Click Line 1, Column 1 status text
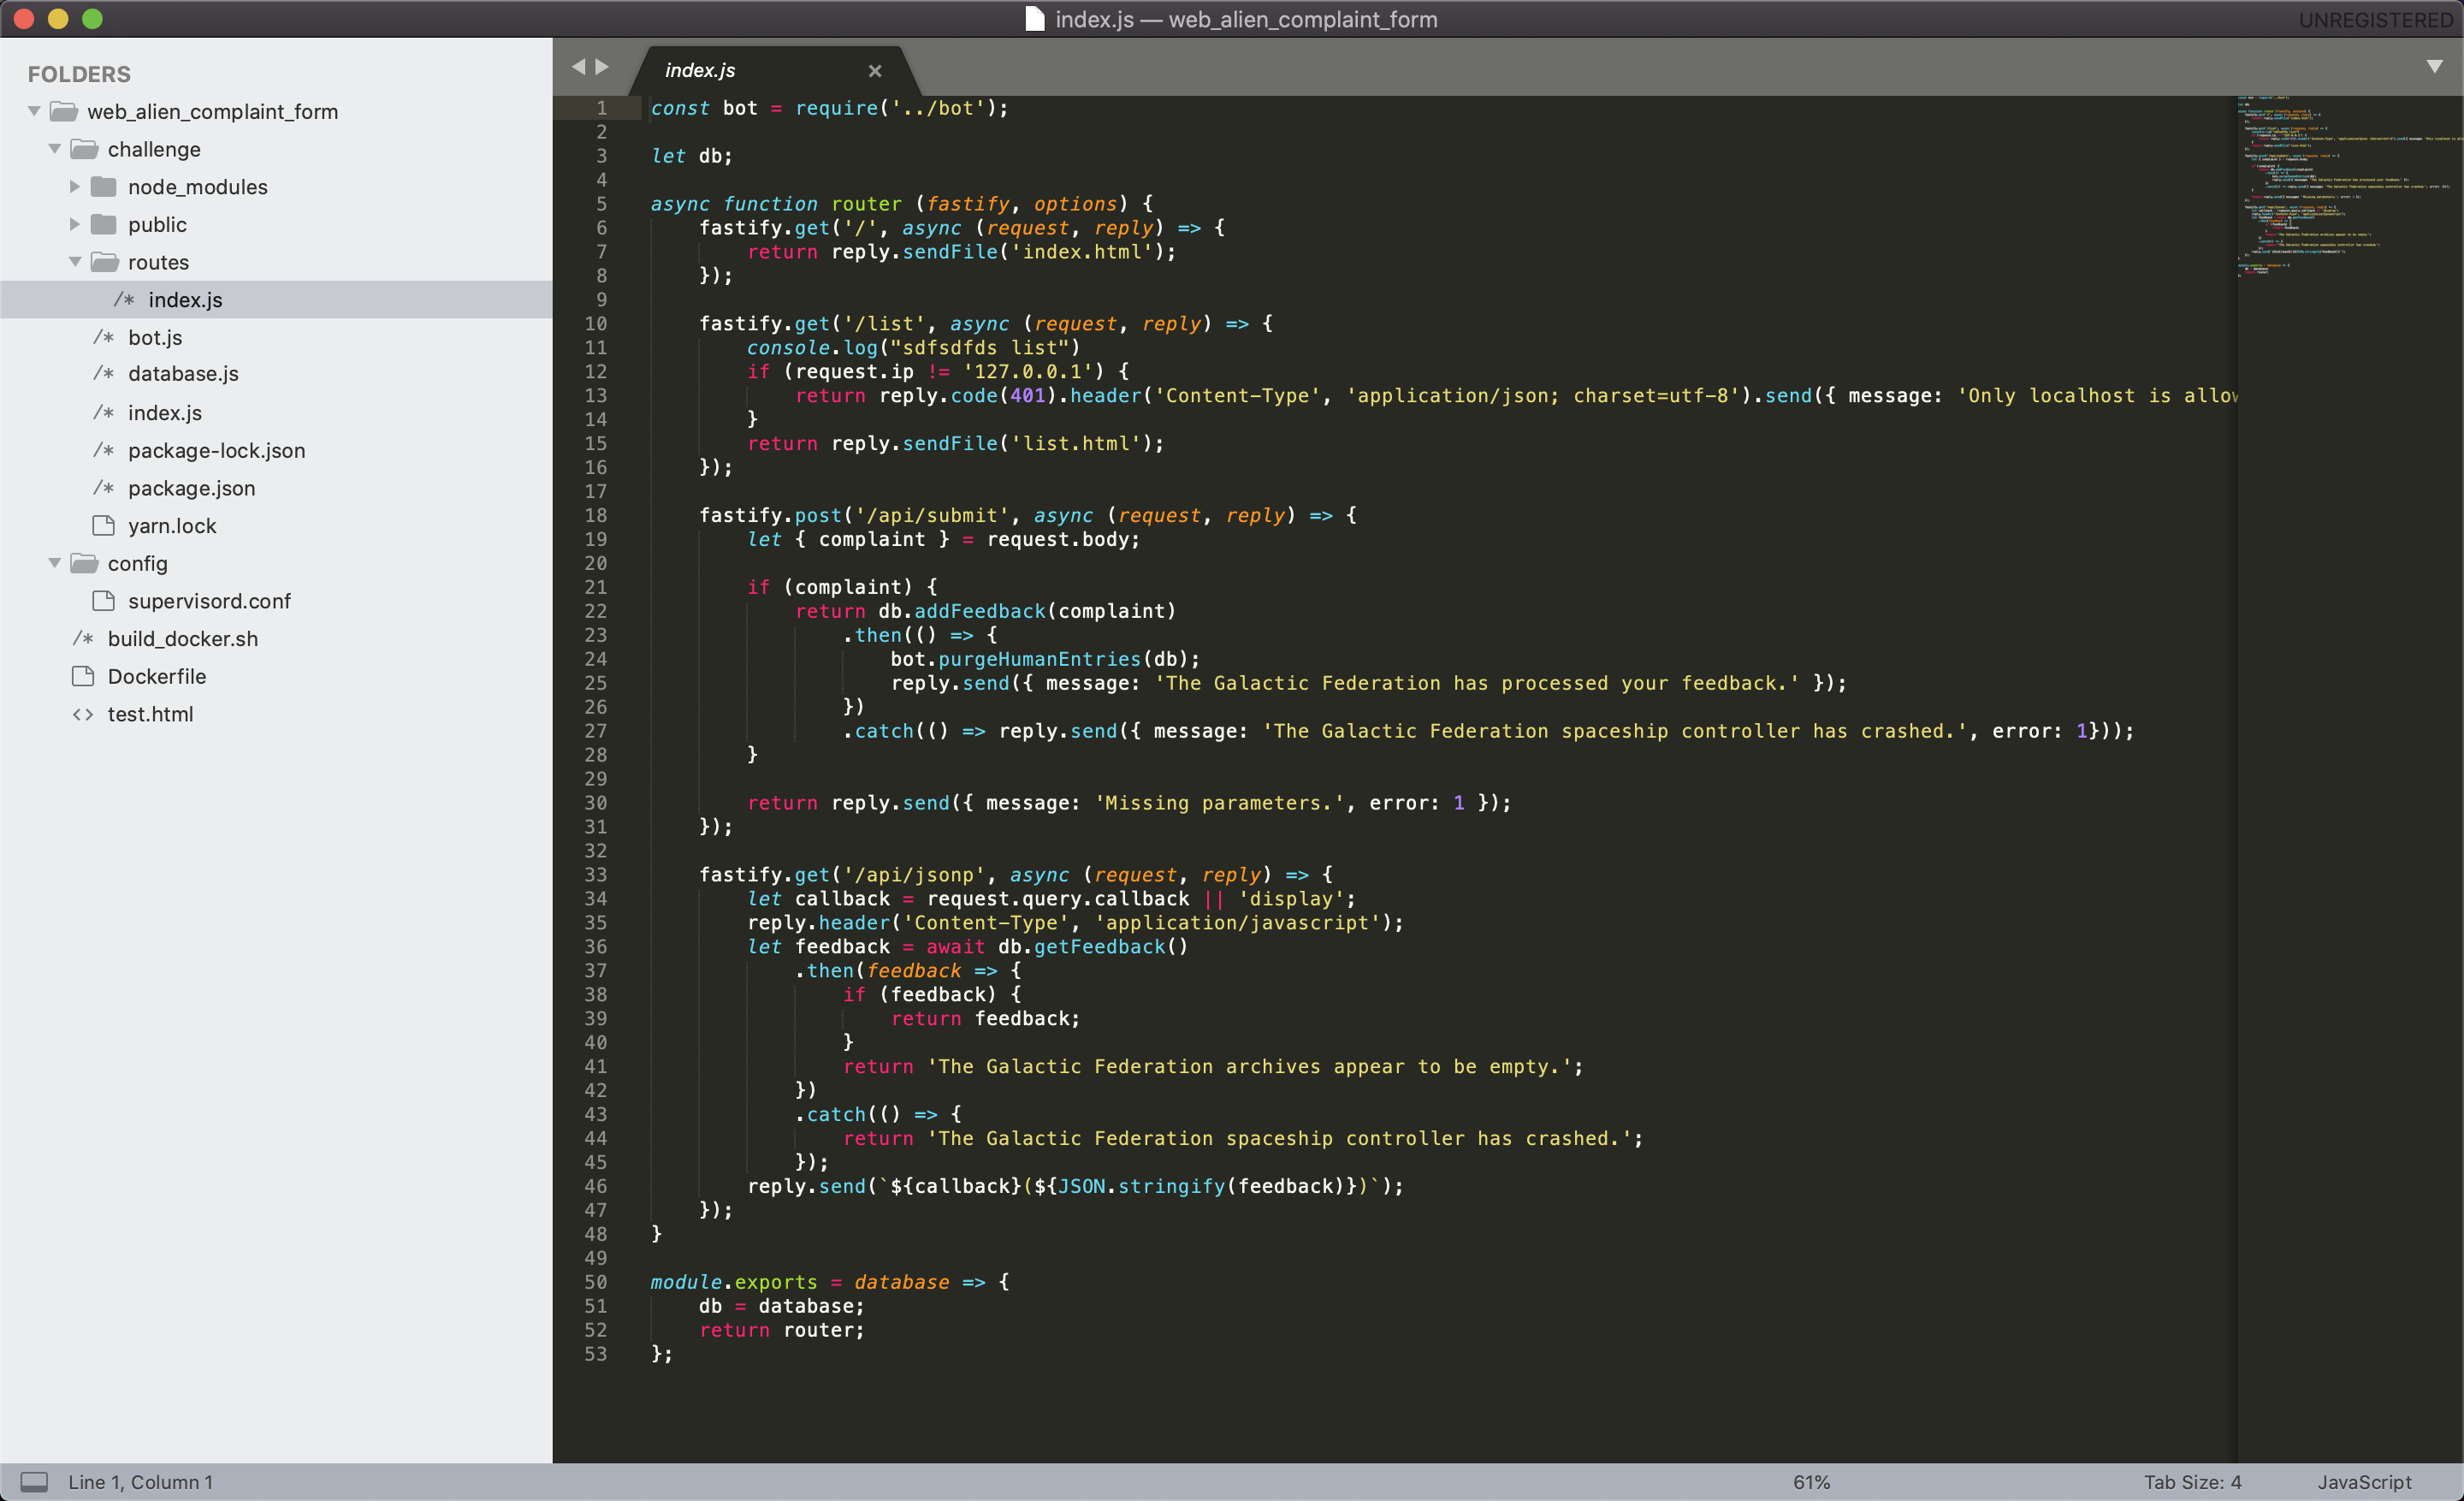This screenshot has width=2464, height=1501. [141, 1481]
